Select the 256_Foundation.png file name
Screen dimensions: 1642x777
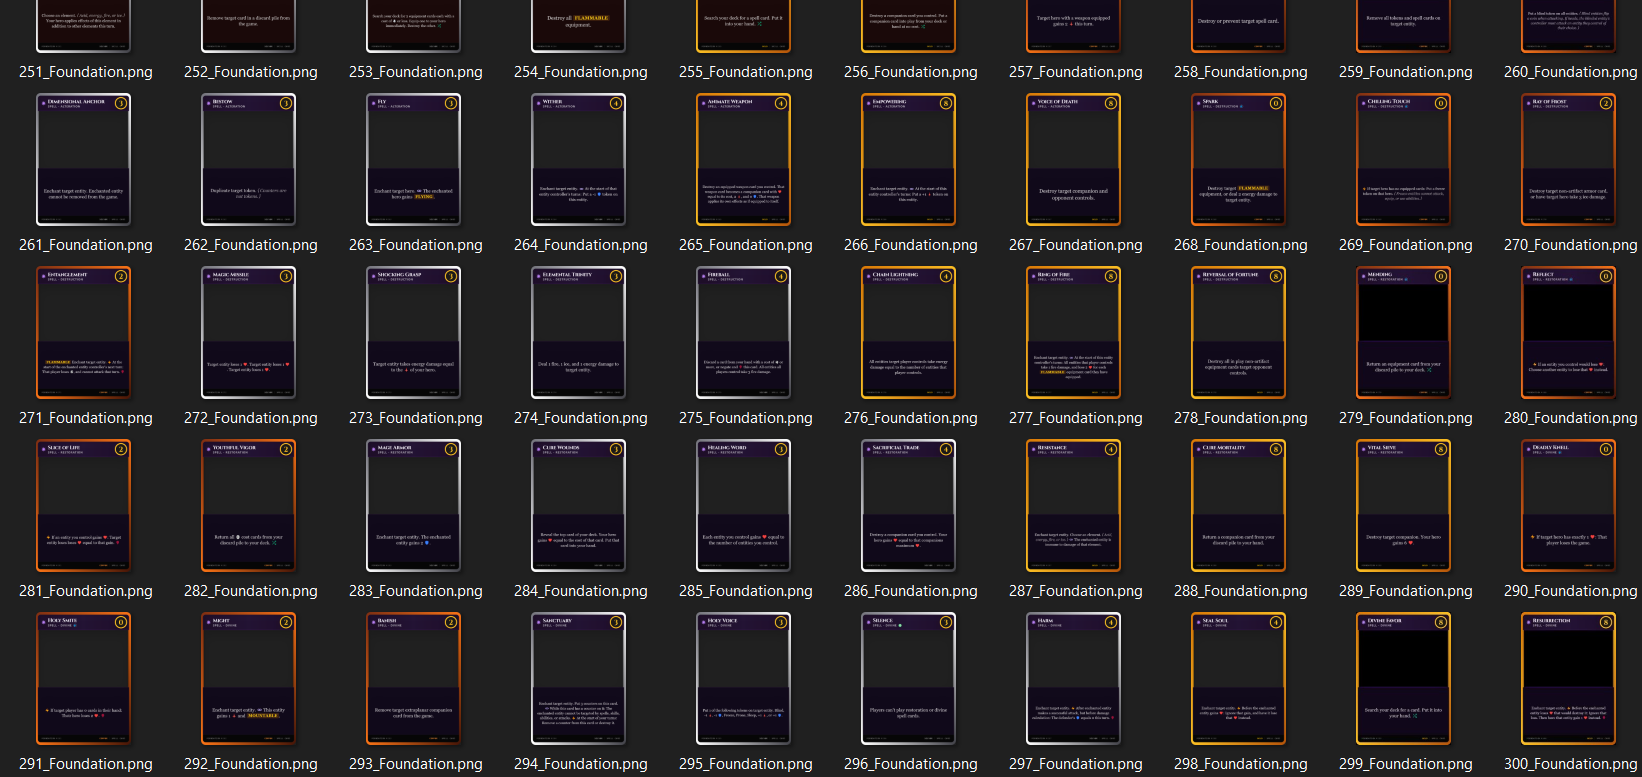911,72
